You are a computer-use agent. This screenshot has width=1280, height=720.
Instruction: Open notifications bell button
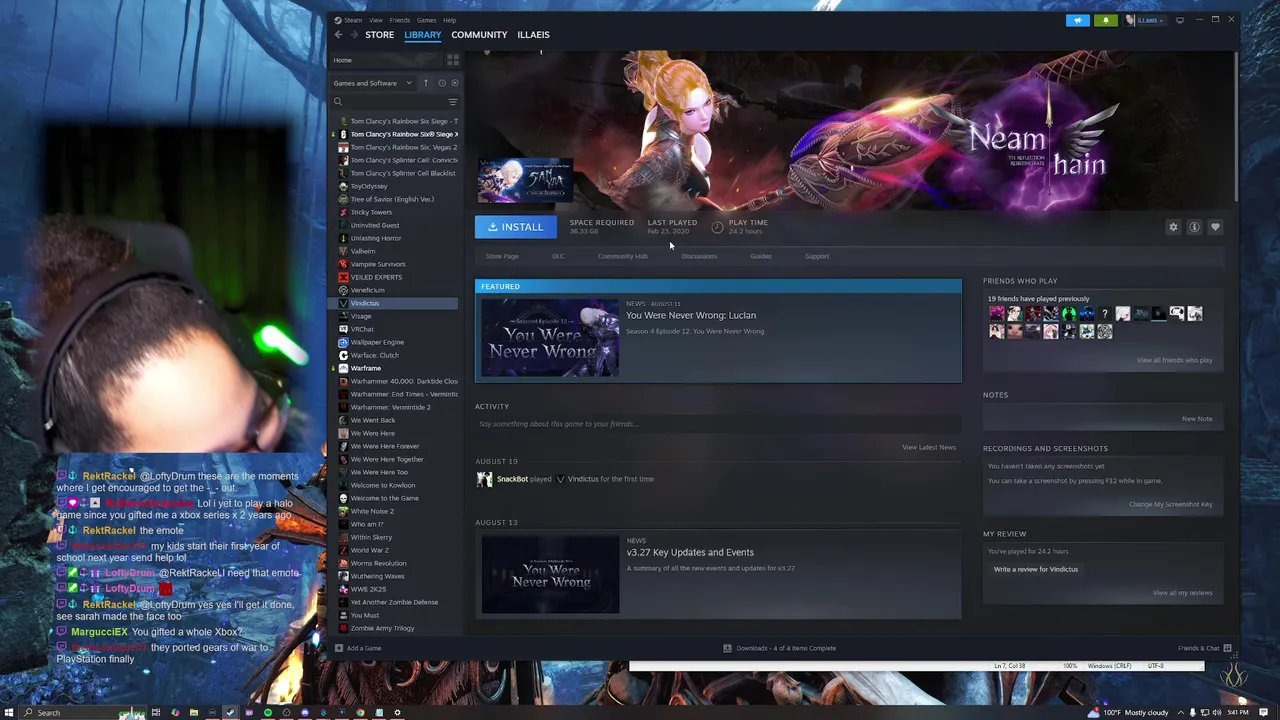coord(1106,20)
